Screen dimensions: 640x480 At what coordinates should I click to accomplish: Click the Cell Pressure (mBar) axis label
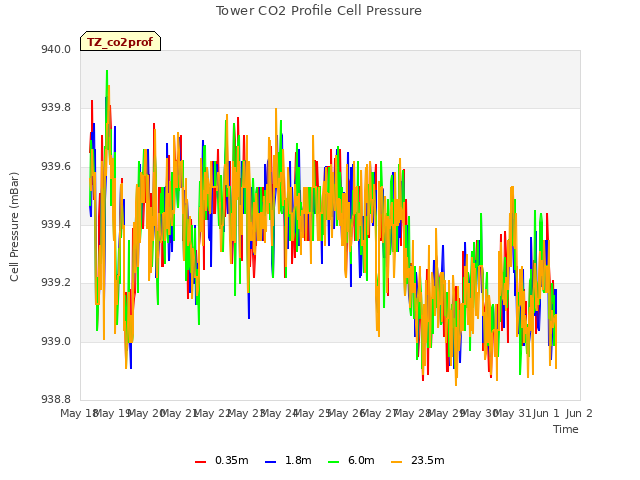coord(14,227)
